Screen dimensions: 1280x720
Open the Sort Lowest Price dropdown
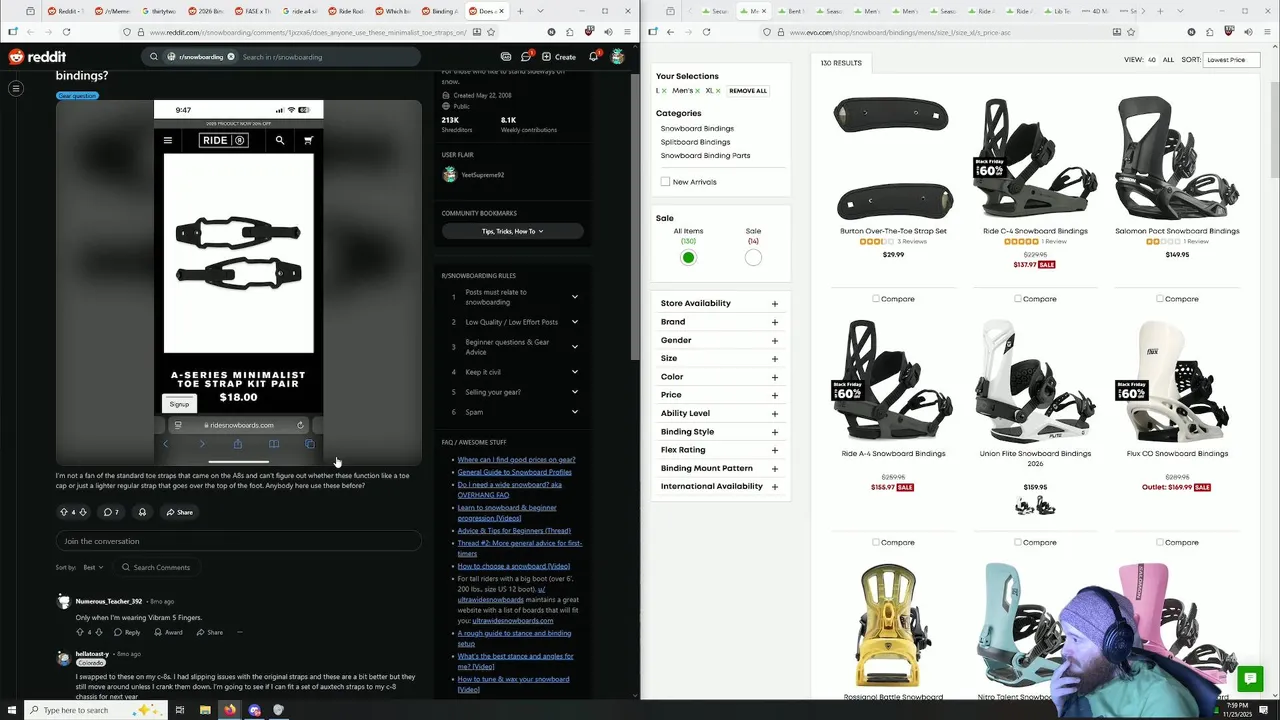[x=1231, y=60]
